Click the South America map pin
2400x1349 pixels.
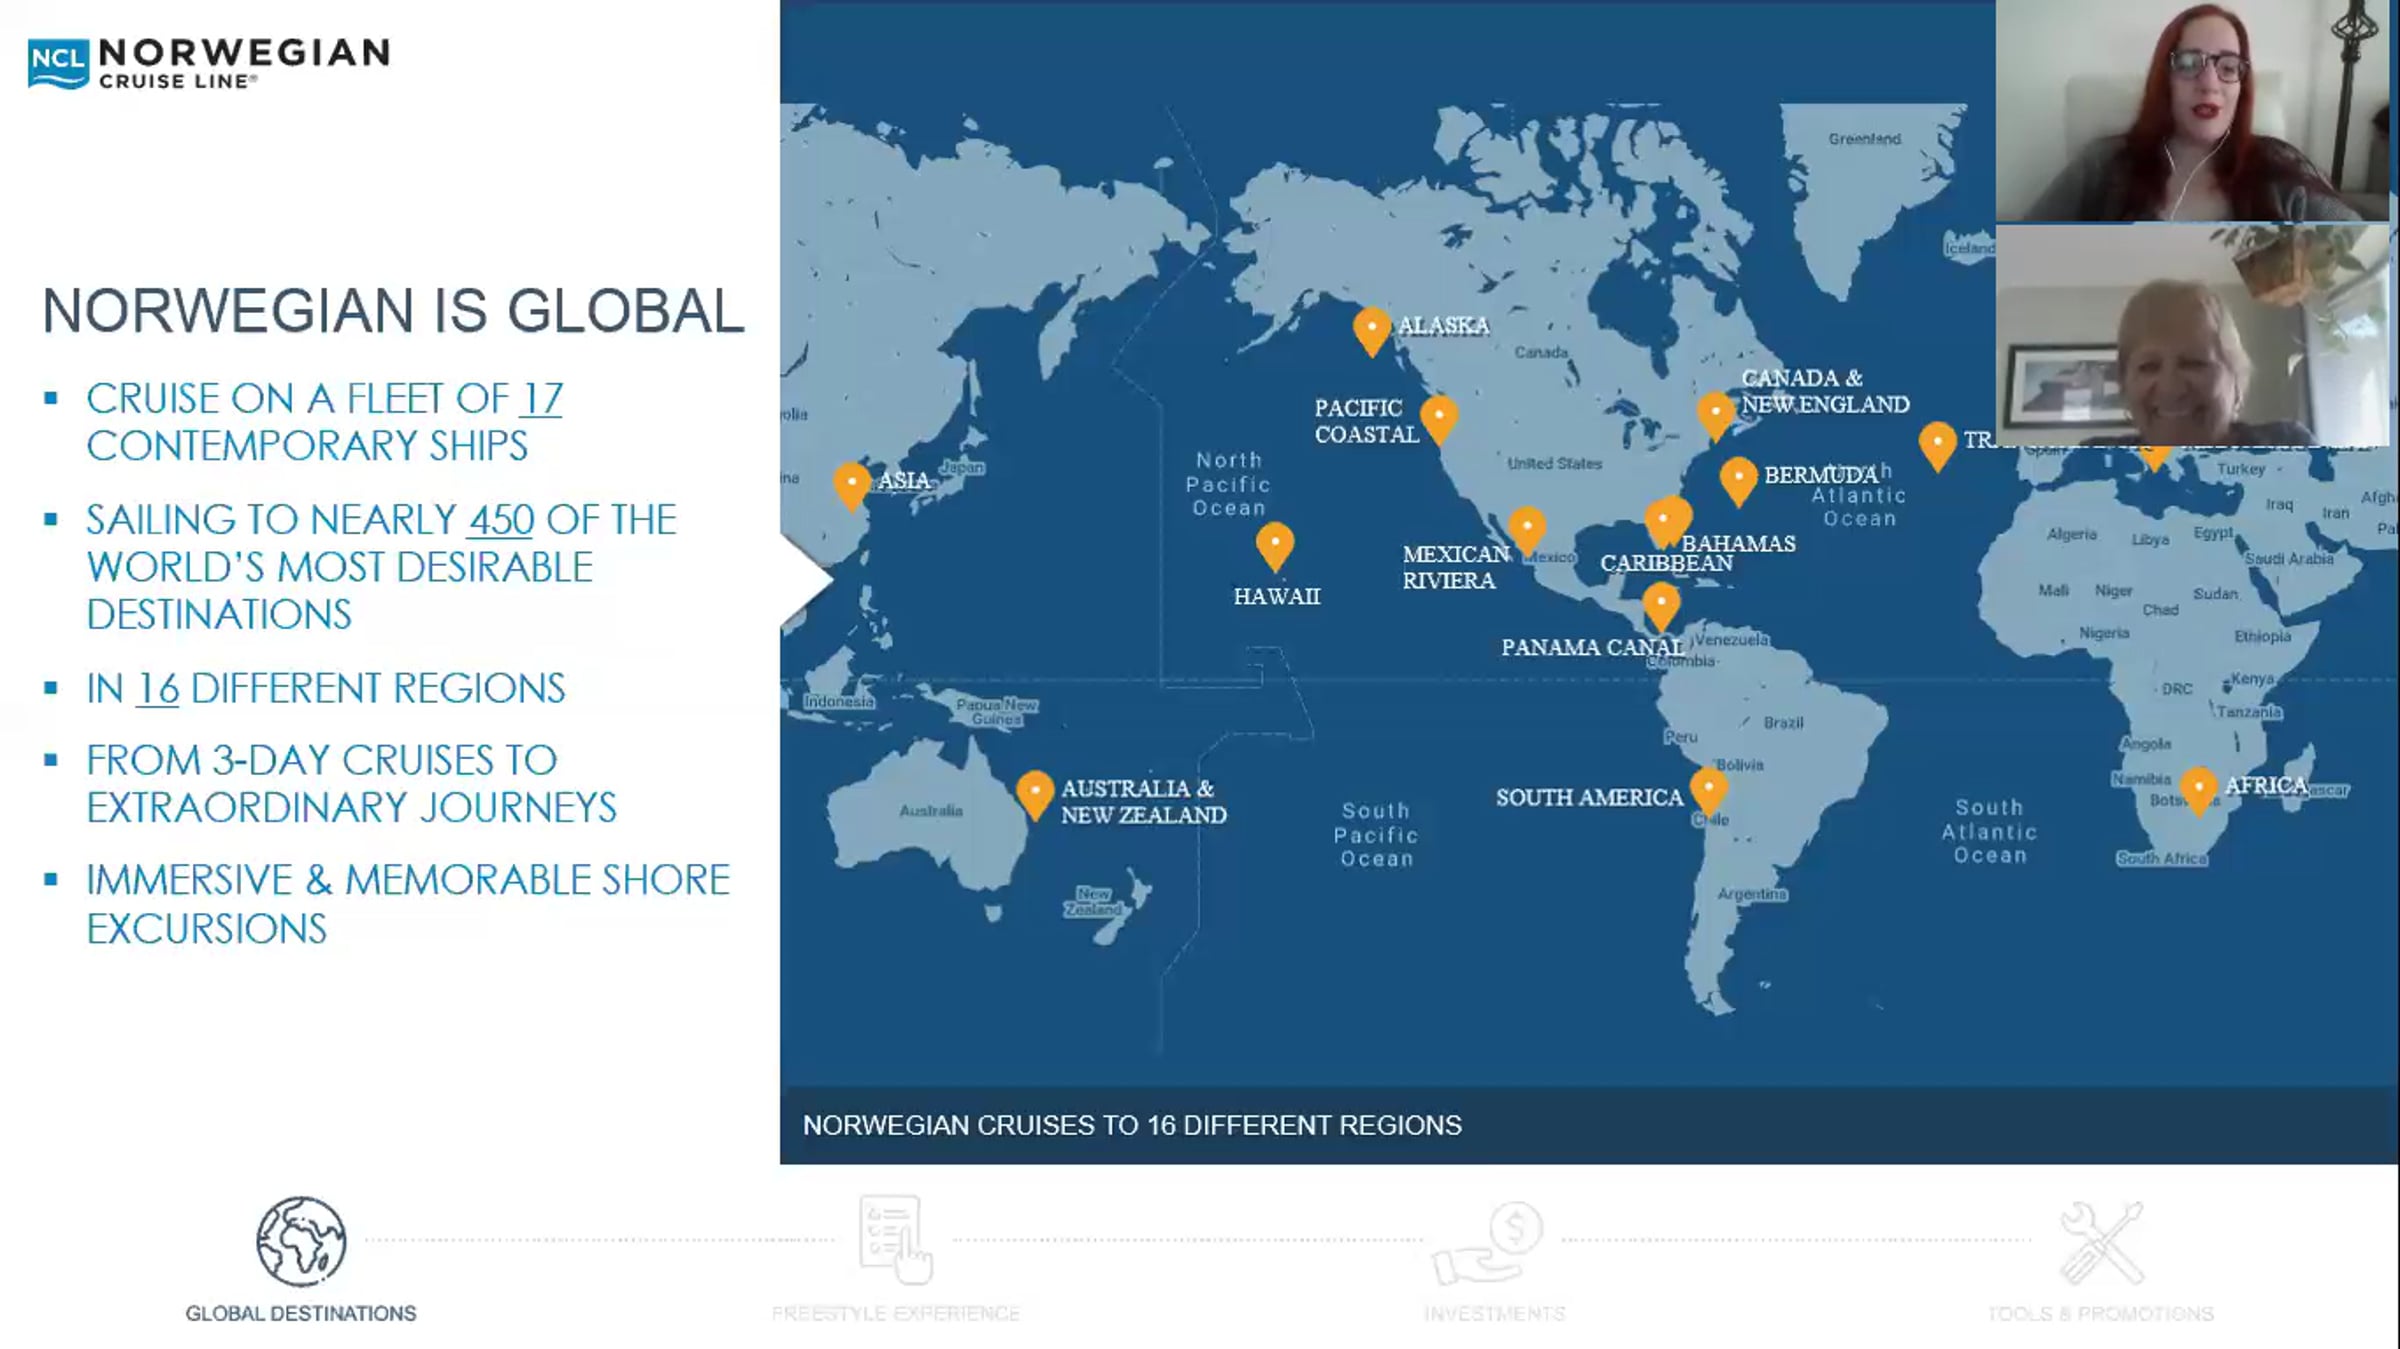click(x=1709, y=794)
